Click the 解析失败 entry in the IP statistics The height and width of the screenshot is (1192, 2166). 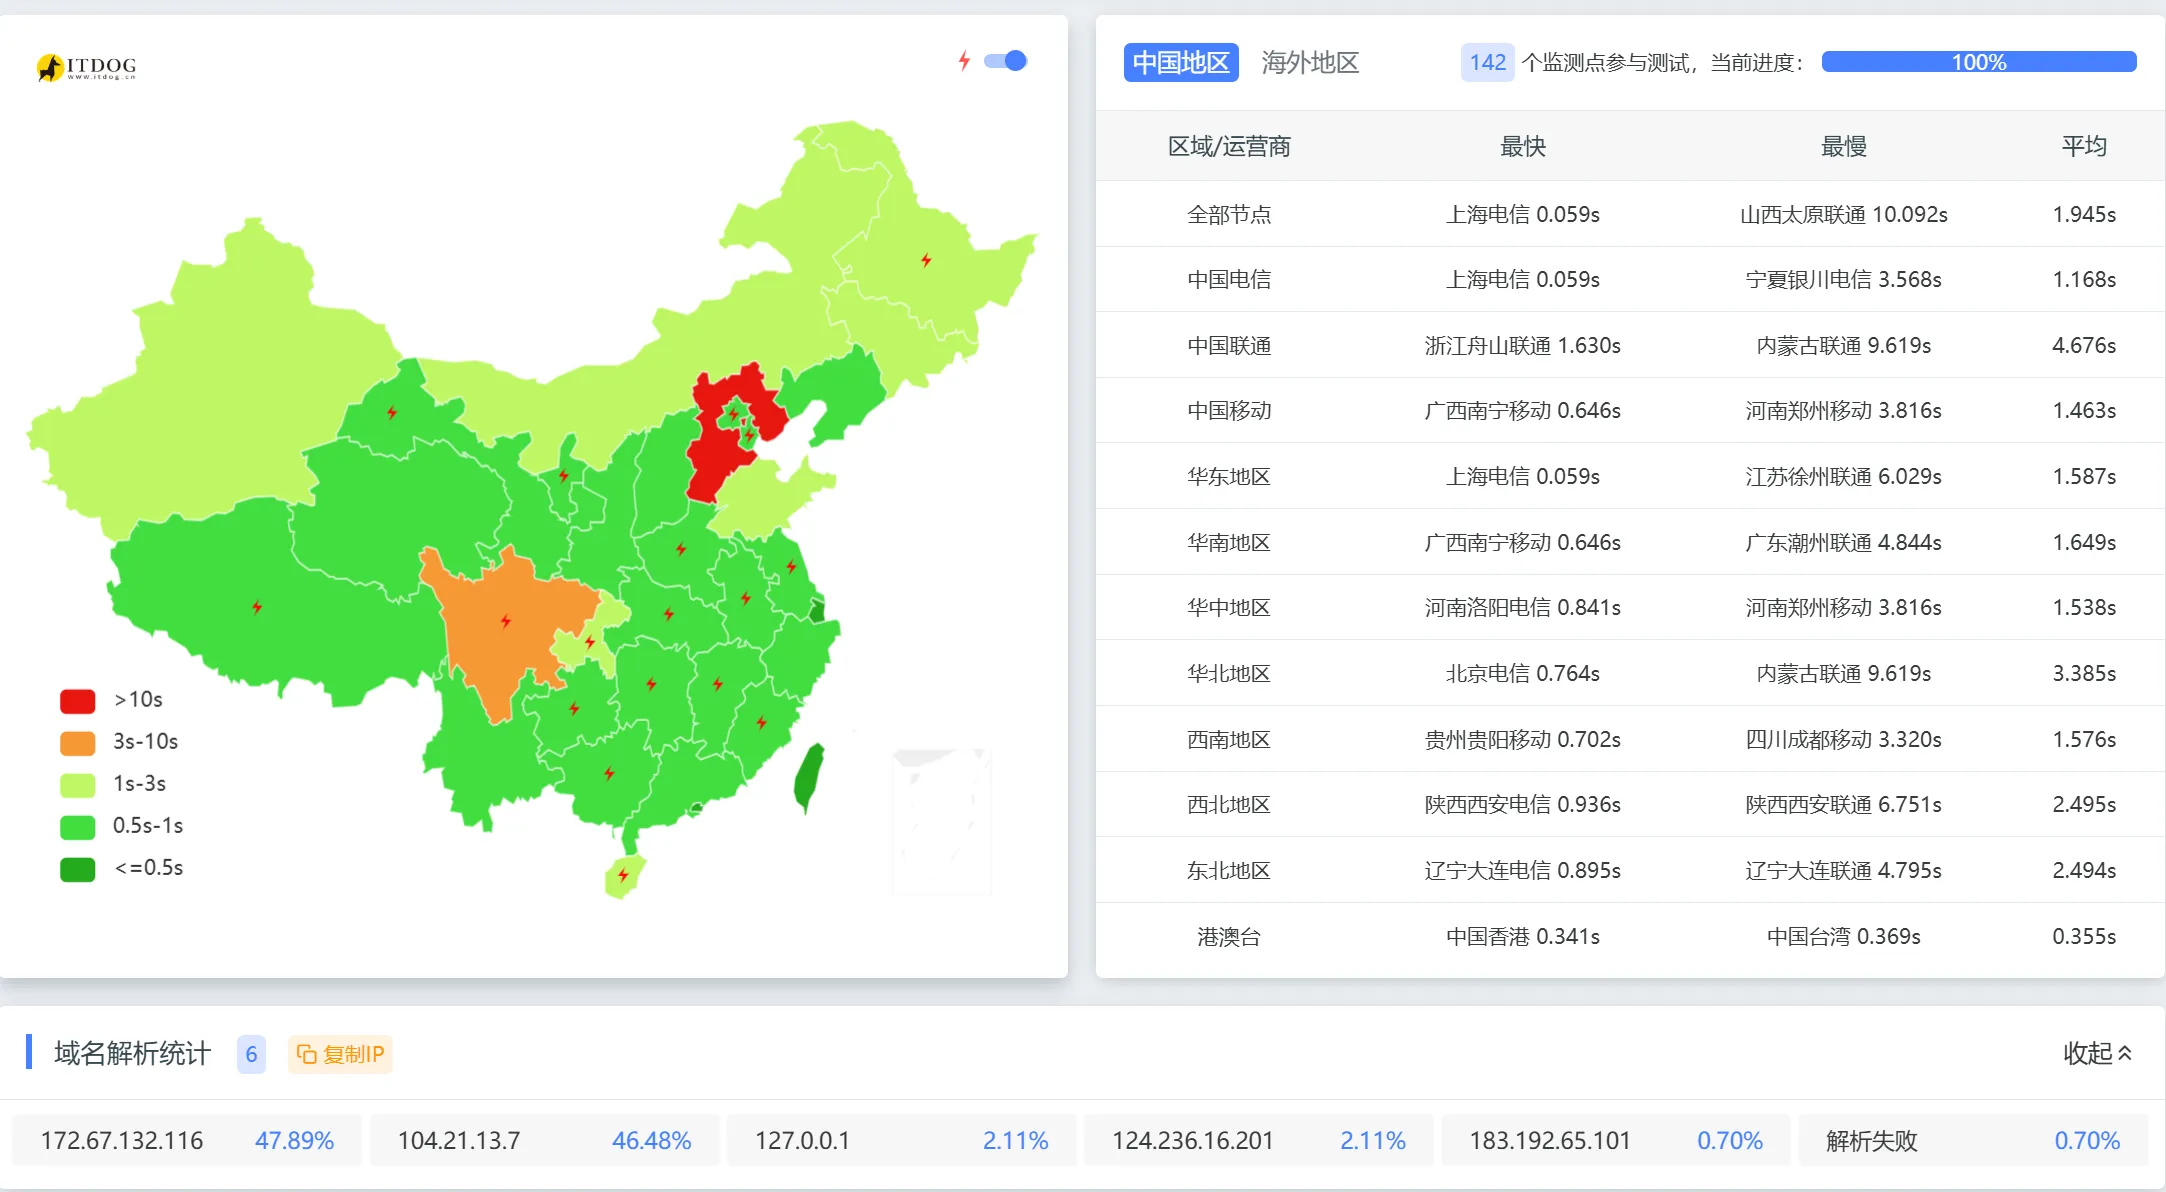pos(1871,1141)
